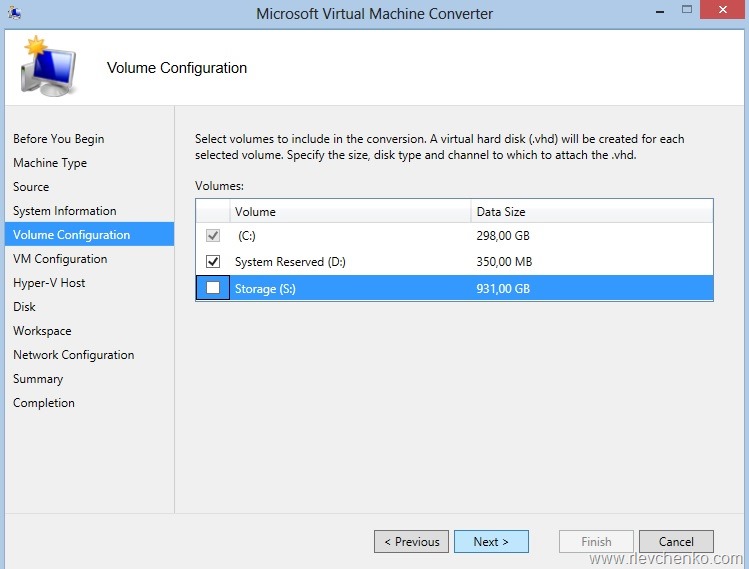Open the Machine Type step
749x569 pixels.
pos(50,163)
